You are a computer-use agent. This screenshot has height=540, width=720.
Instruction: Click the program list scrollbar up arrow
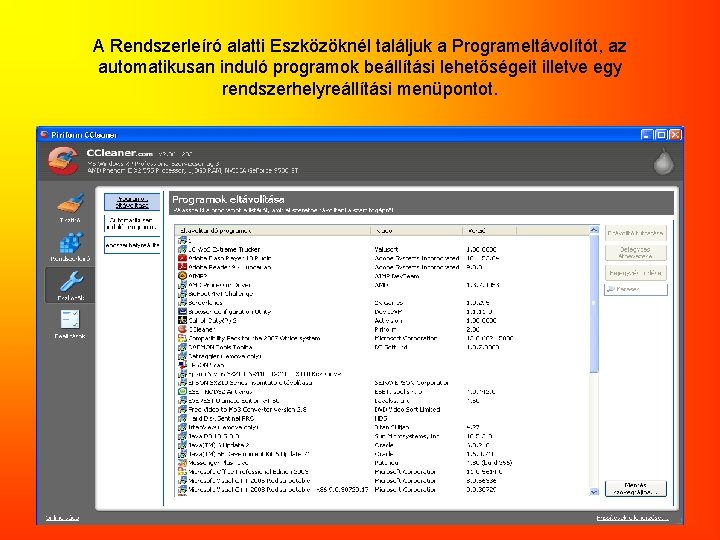click(x=594, y=230)
